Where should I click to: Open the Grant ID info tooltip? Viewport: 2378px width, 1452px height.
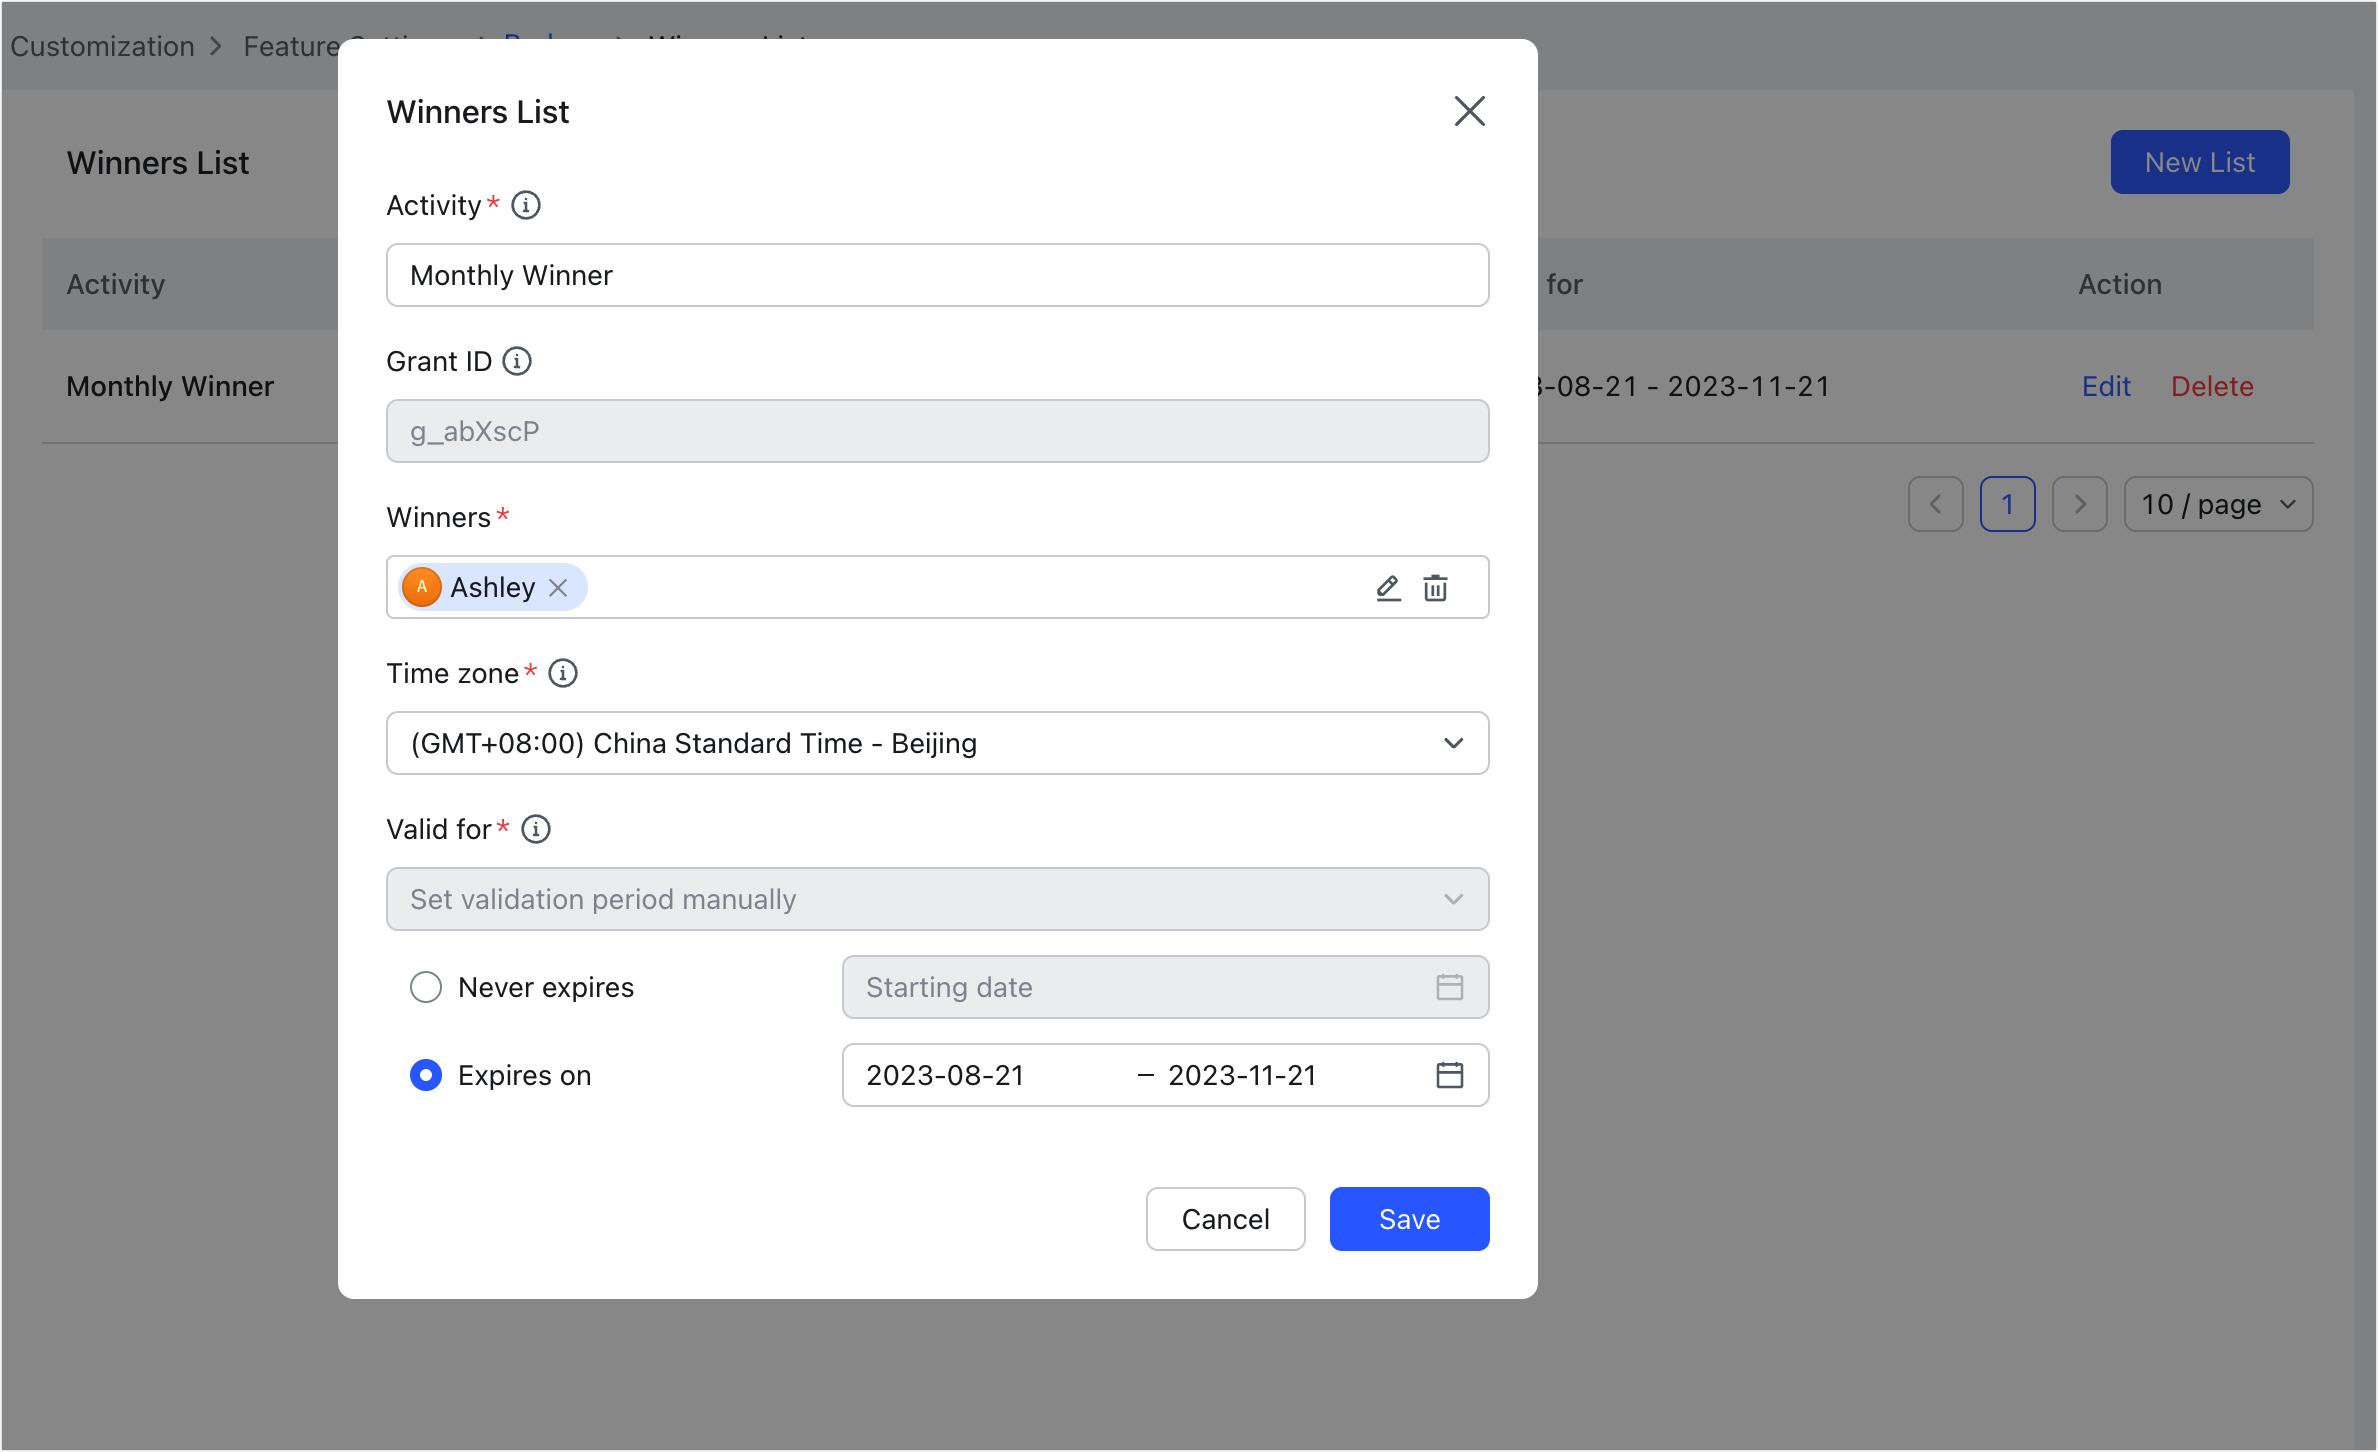click(516, 361)
